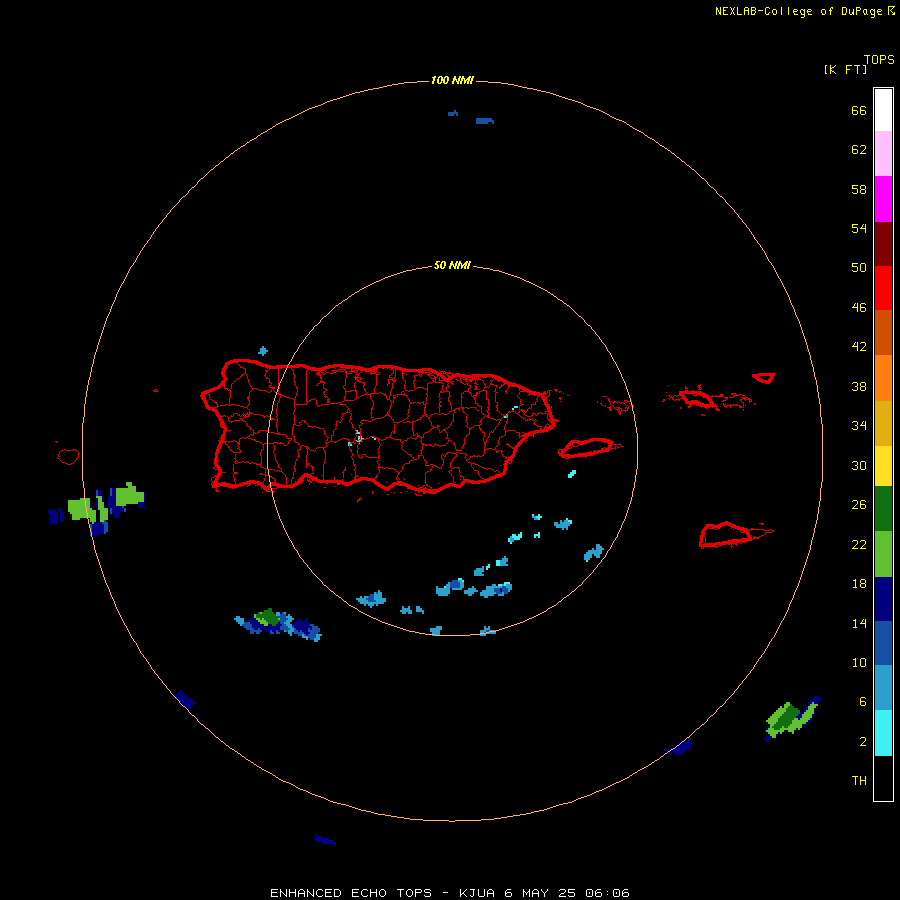The width and height of the screenshot is (900, 900).
Task: Click the 42 legend scale value
Action: tap(859, 346)
